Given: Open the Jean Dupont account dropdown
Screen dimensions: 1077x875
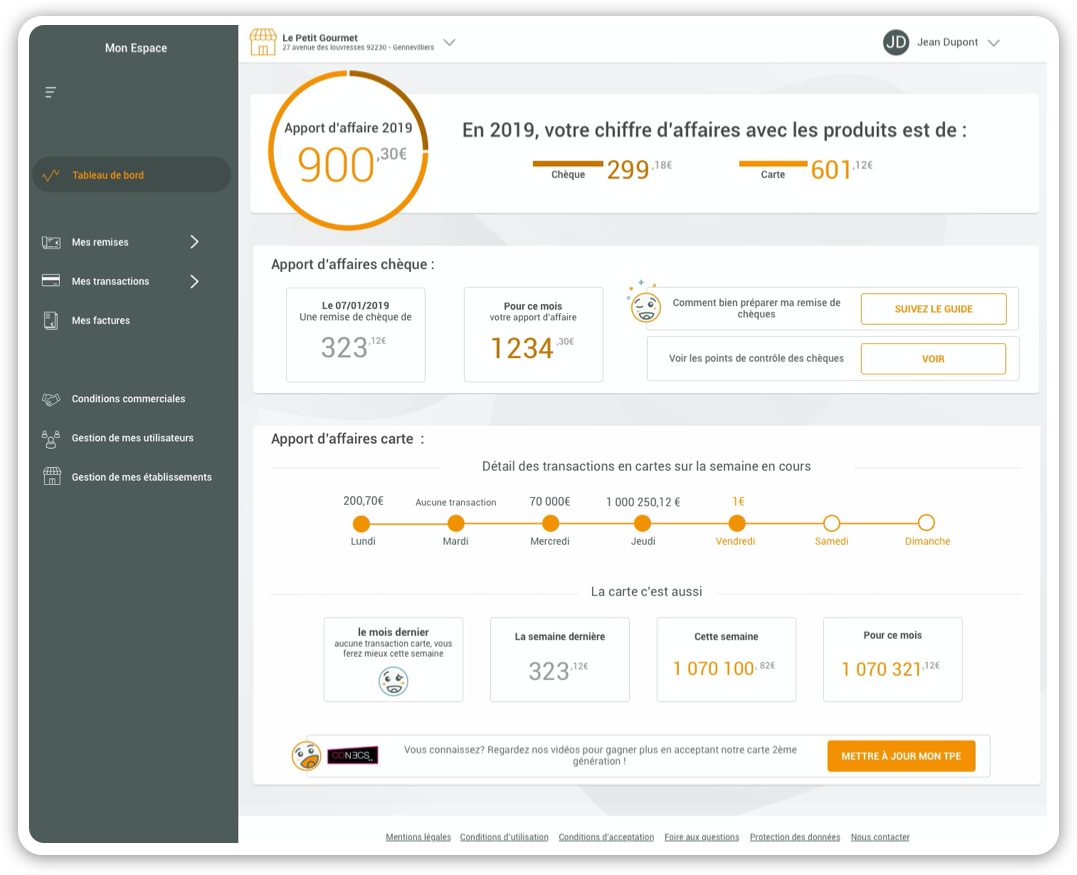Looking at the screenshot, I should click(x=993, y=43).
